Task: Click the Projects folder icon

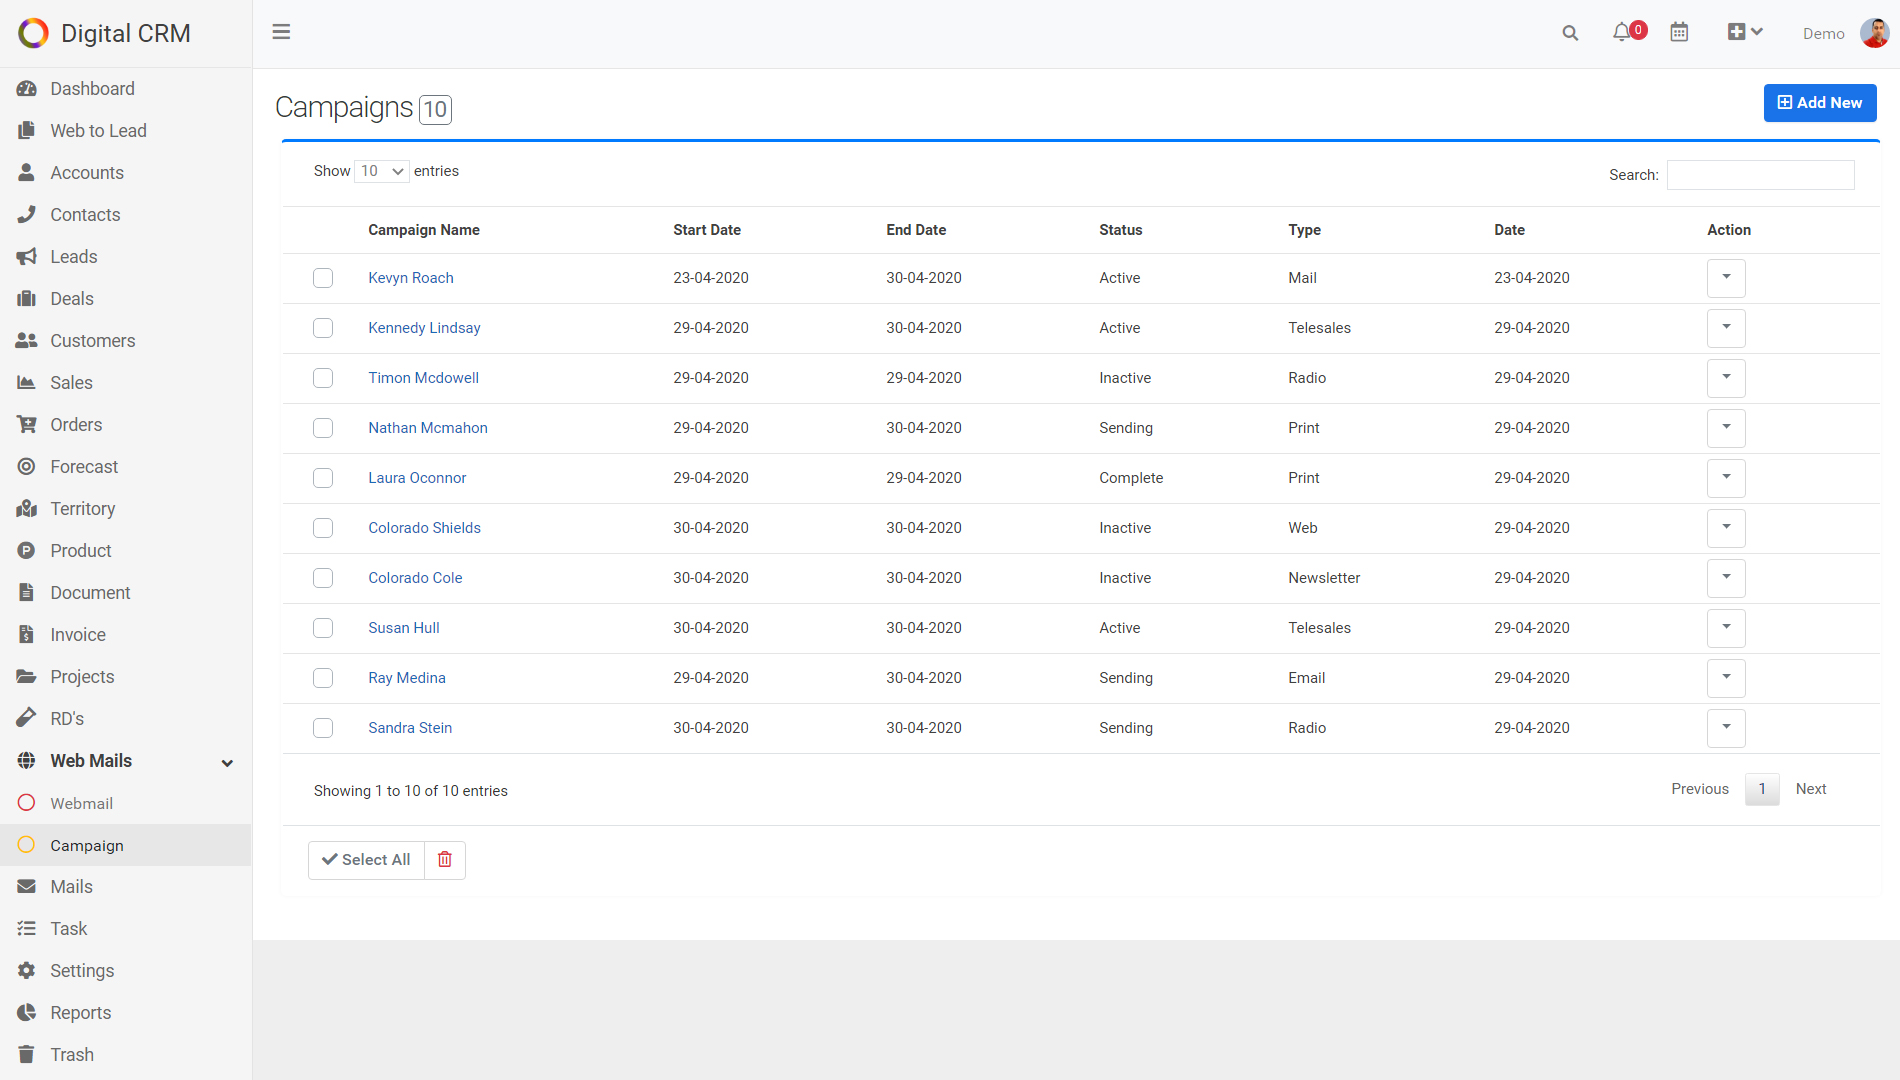Action: pos(27,677)
